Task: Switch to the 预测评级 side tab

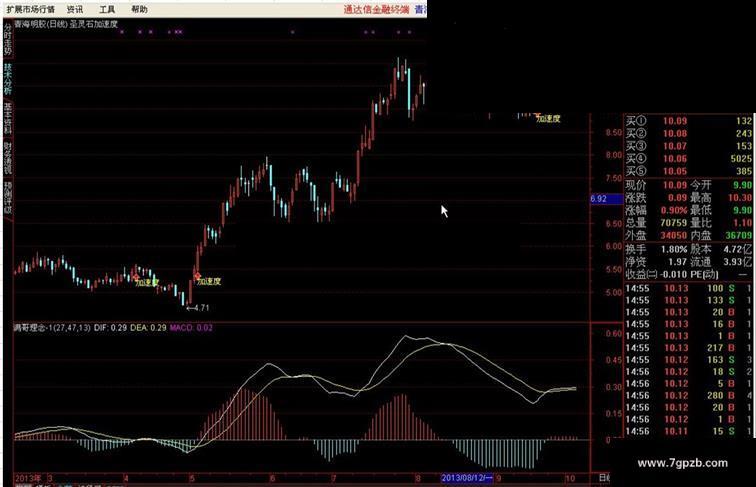Action: pos(8,198)
